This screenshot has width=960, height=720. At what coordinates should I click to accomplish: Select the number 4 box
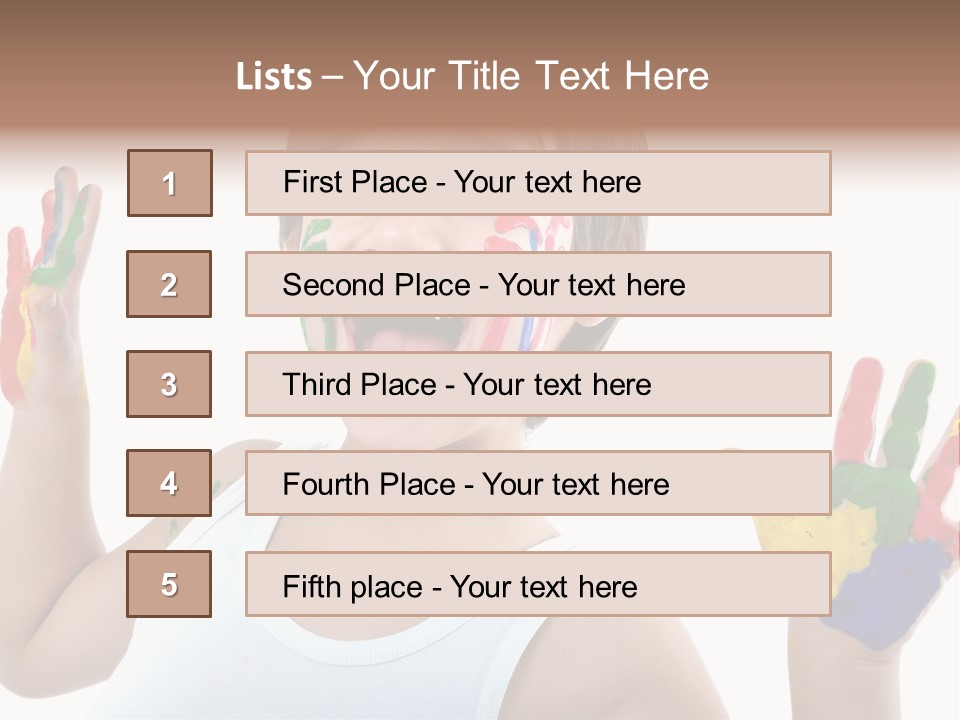[169, 483]
